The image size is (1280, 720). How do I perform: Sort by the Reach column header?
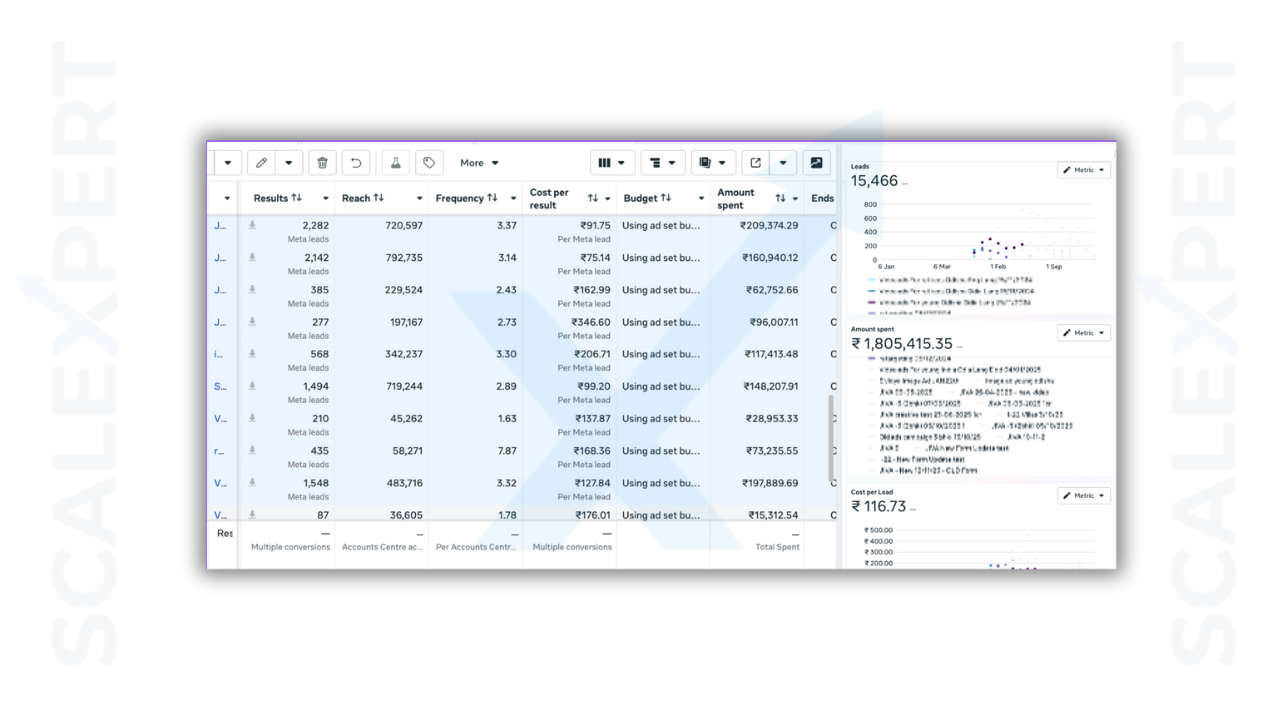tap(362, 198)
